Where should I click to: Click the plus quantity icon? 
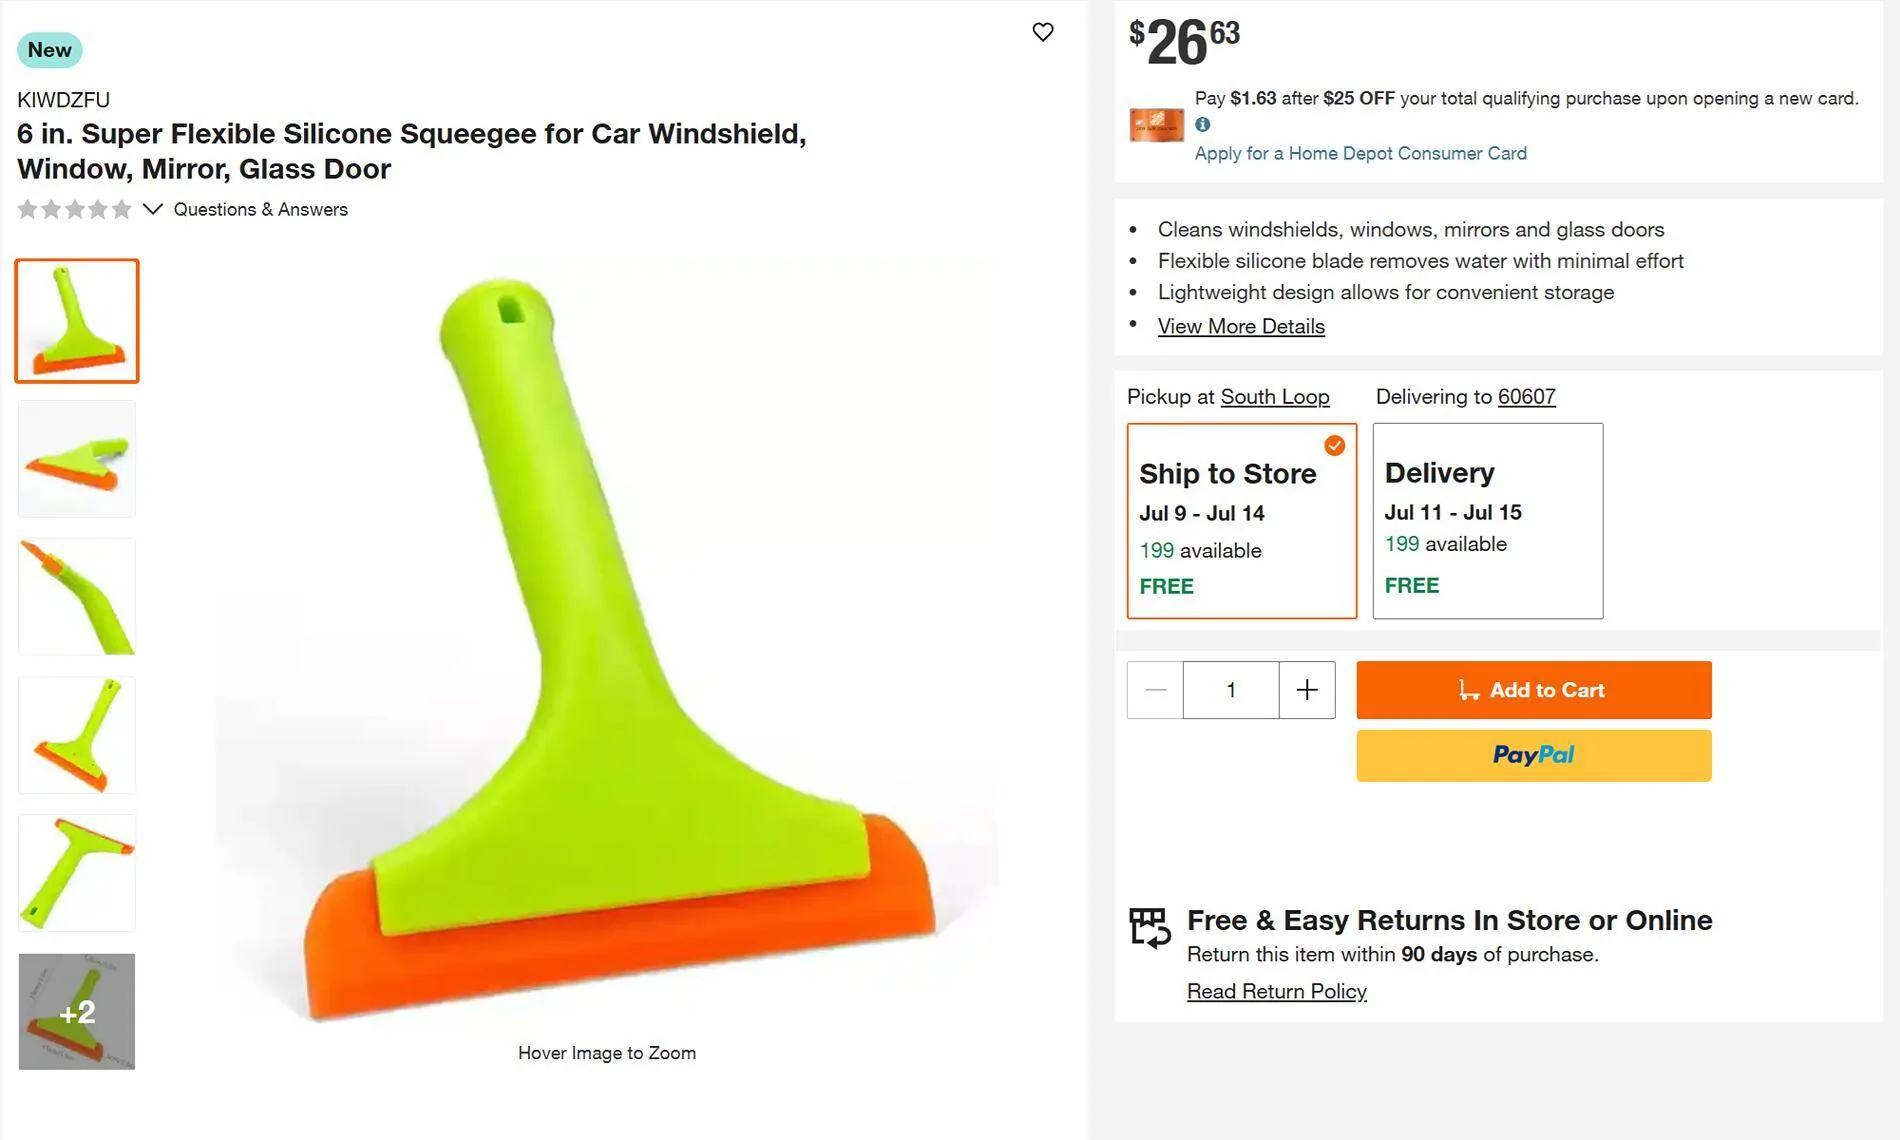(1307, 690)
